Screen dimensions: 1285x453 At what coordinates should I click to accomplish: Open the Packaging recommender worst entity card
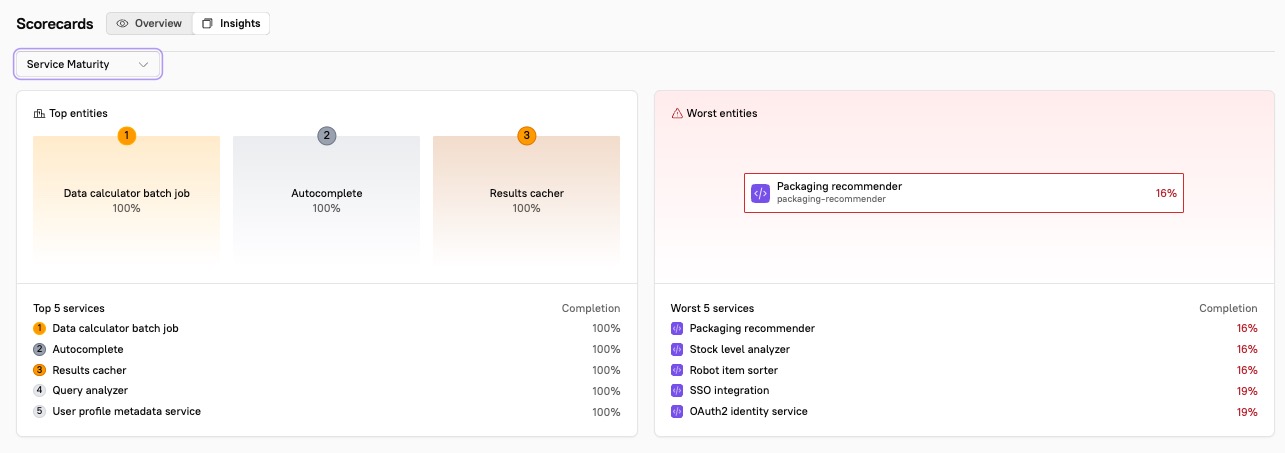[963, 193]
